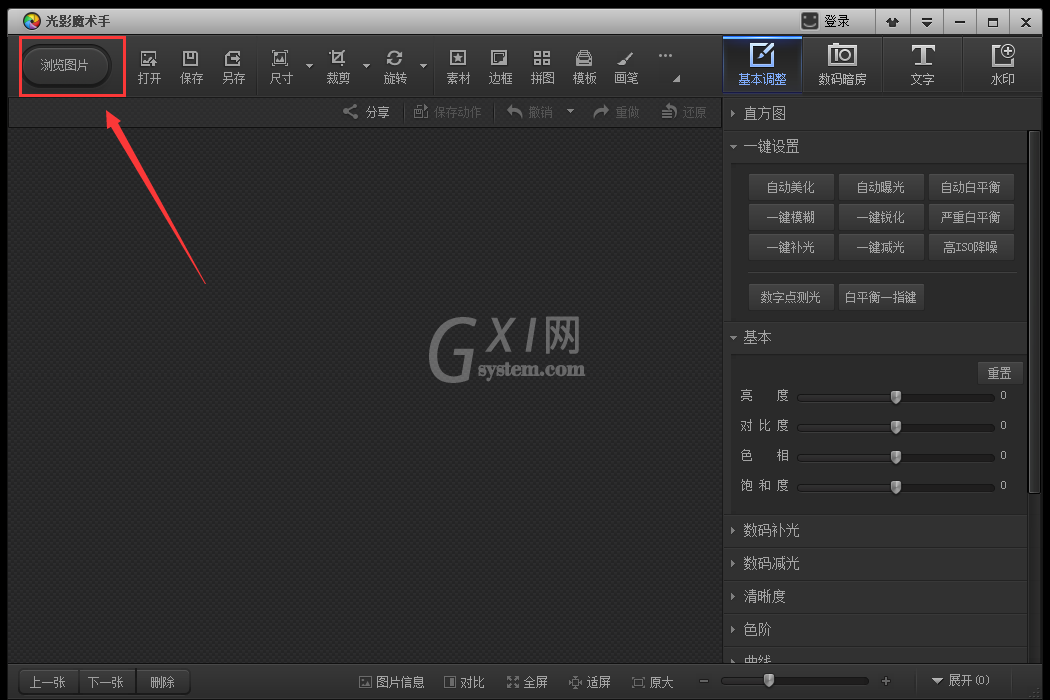Switch to 基本调整 tab
Viewport: 1050px width, 700px height.
coord(762,64)
